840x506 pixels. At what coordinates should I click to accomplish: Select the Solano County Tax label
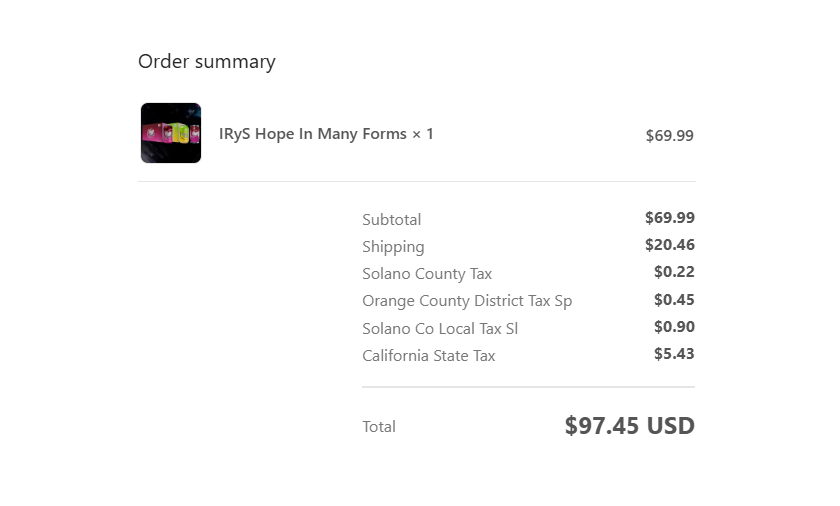point(427,274)
